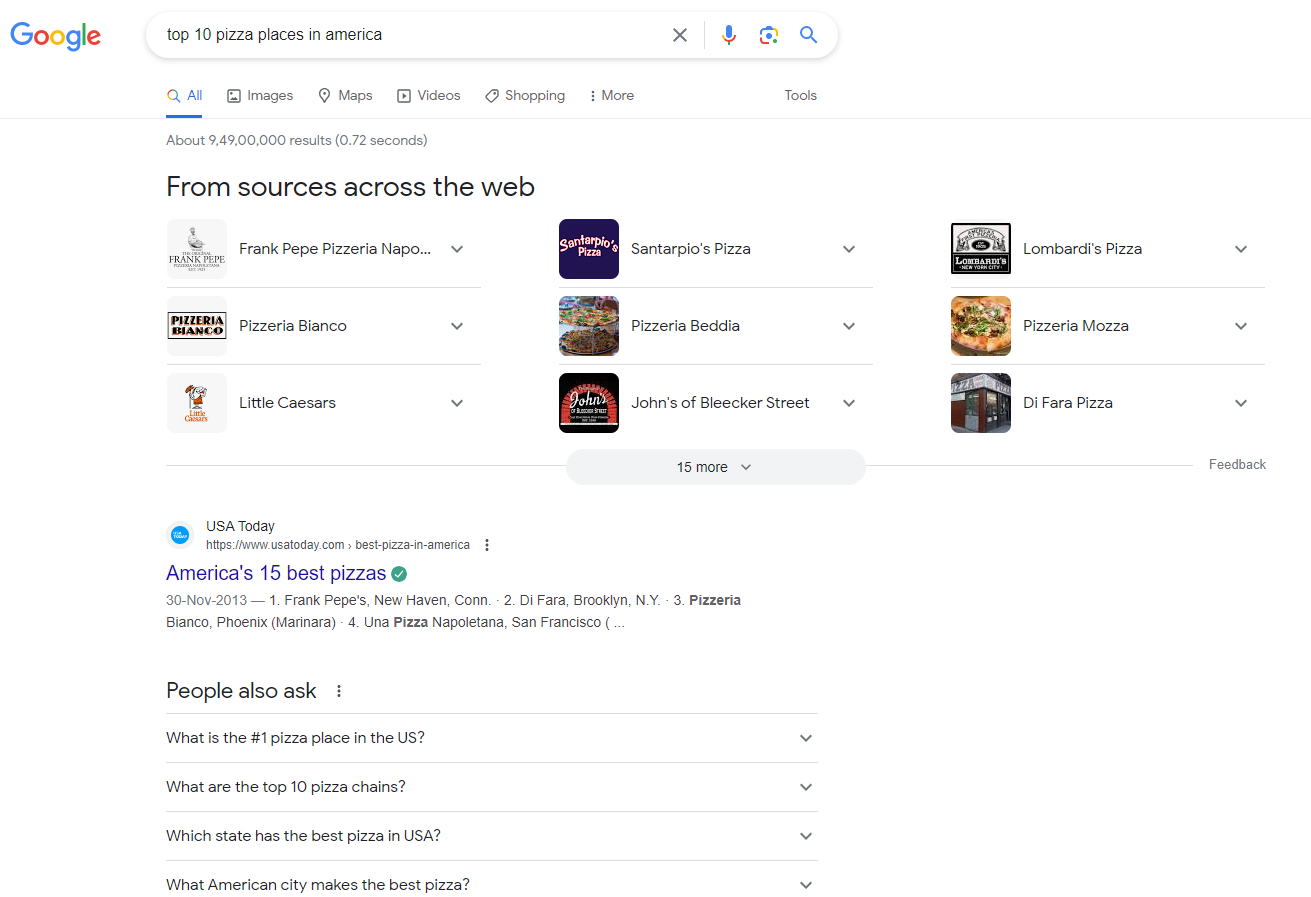1311x897 pixels.
Task: Expand question about #1 pizza place
Action: [492, 738]
